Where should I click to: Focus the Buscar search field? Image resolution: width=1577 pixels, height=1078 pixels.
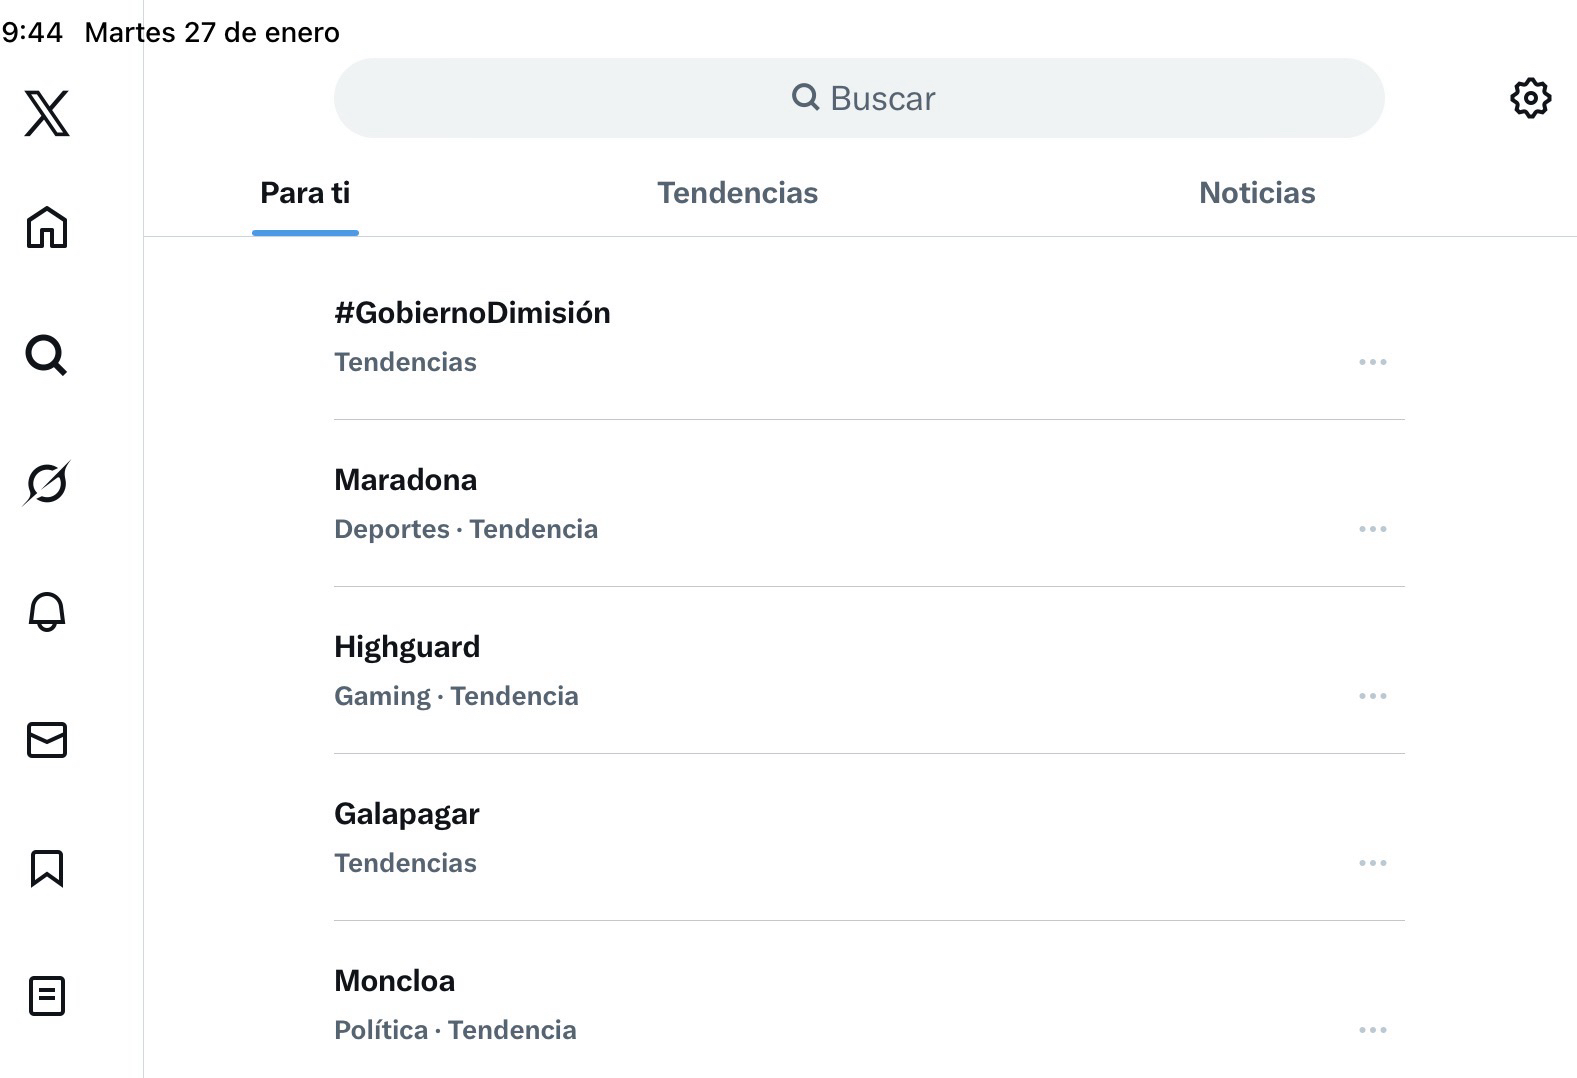click(x=860, y=98)
